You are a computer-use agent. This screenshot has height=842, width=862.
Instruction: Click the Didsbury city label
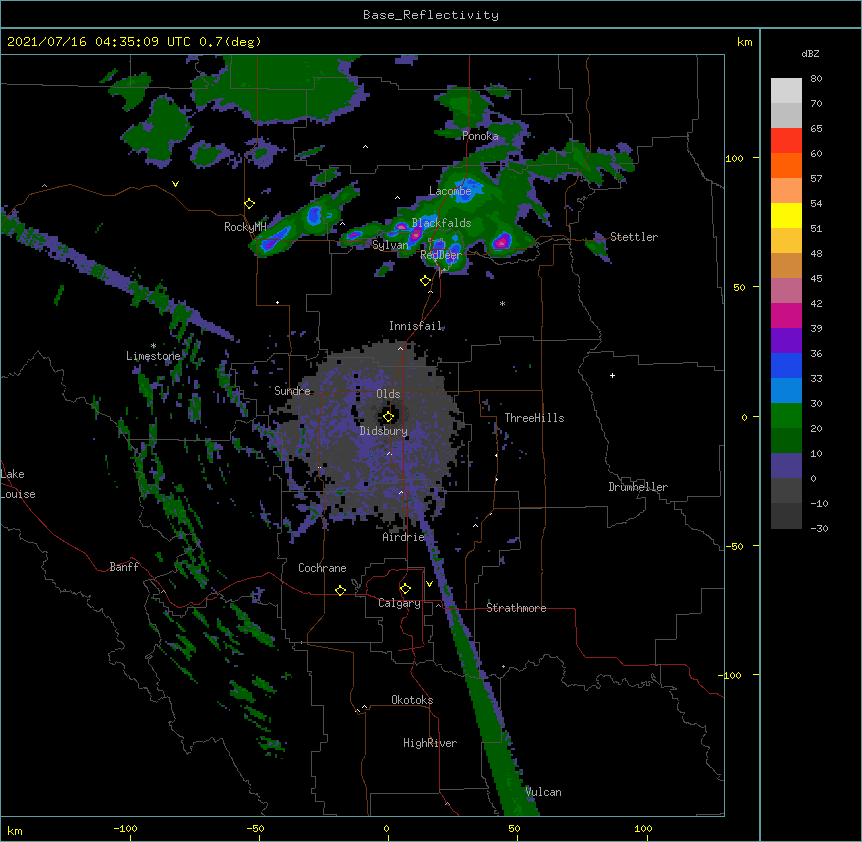tap(384, 431)
